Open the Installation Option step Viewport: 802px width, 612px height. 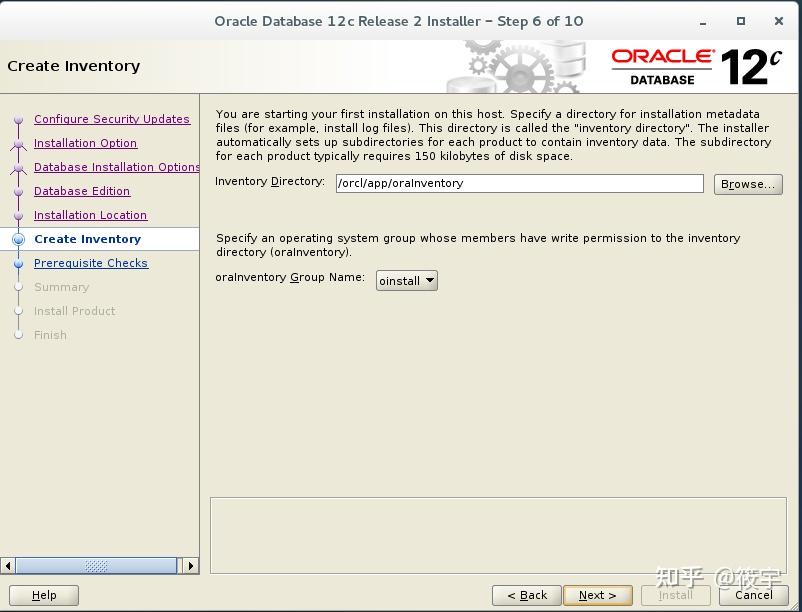point(85,143)
